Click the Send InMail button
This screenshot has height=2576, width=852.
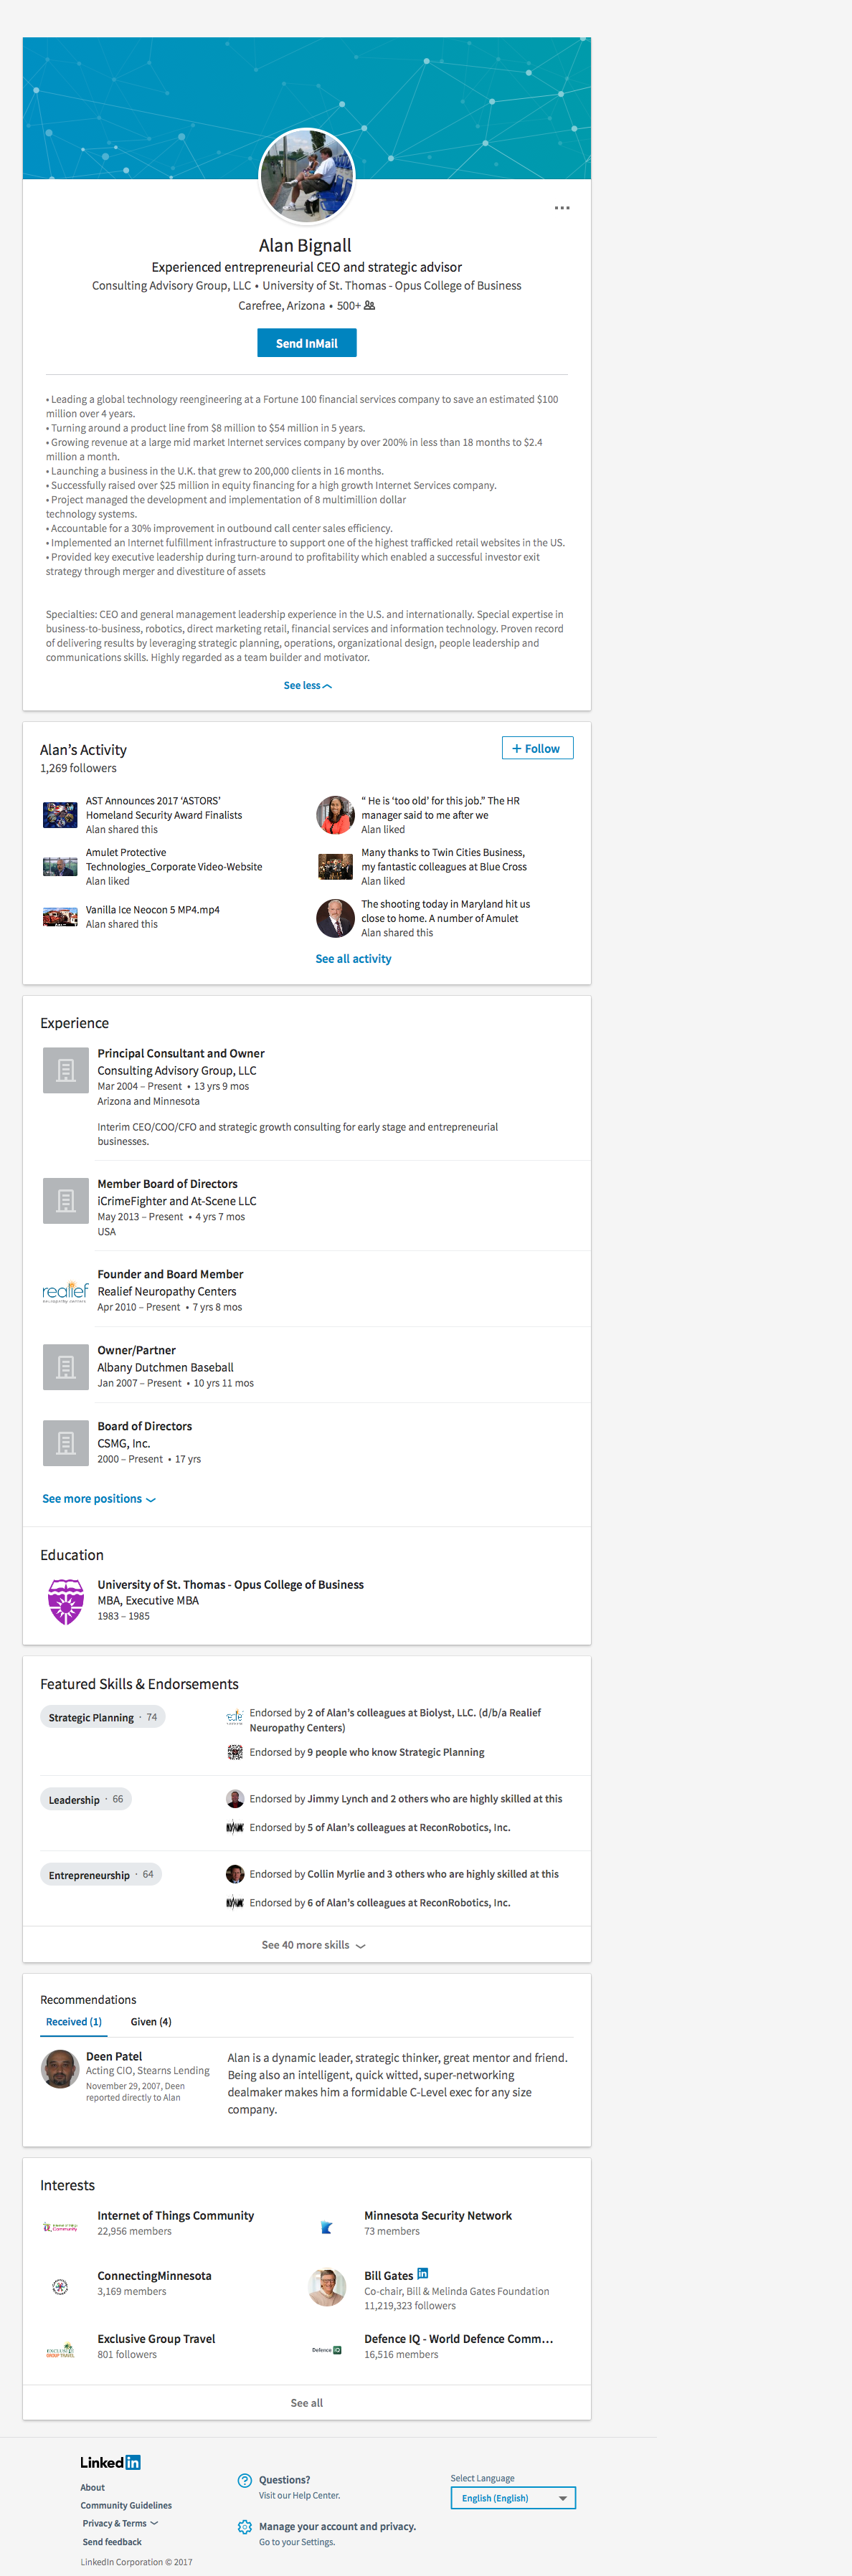[306, 343]
